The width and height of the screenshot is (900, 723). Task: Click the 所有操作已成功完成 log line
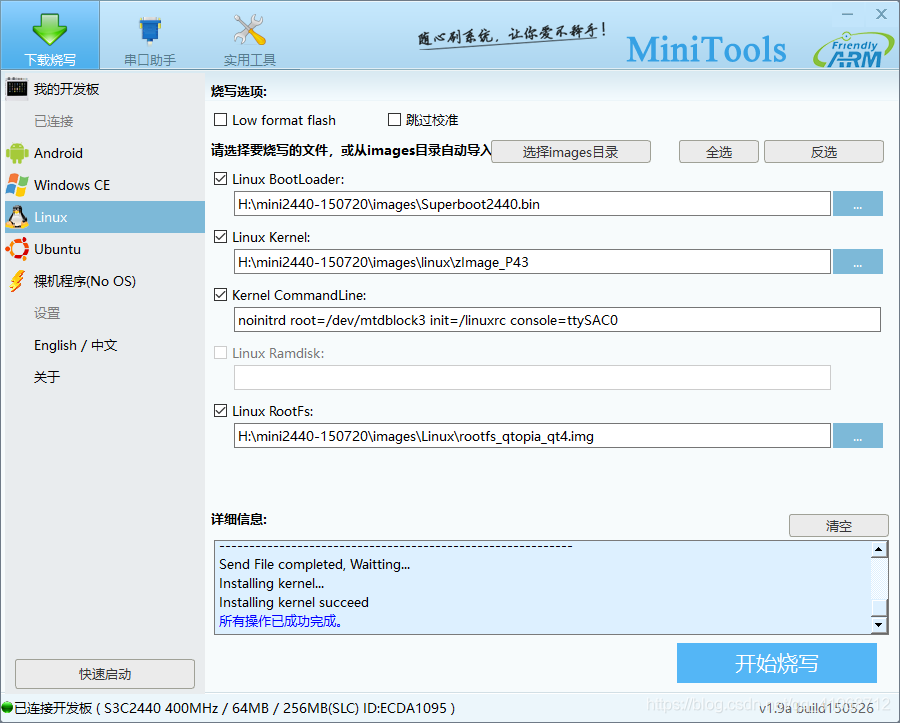pyautogui.click(x=281, y=621)
